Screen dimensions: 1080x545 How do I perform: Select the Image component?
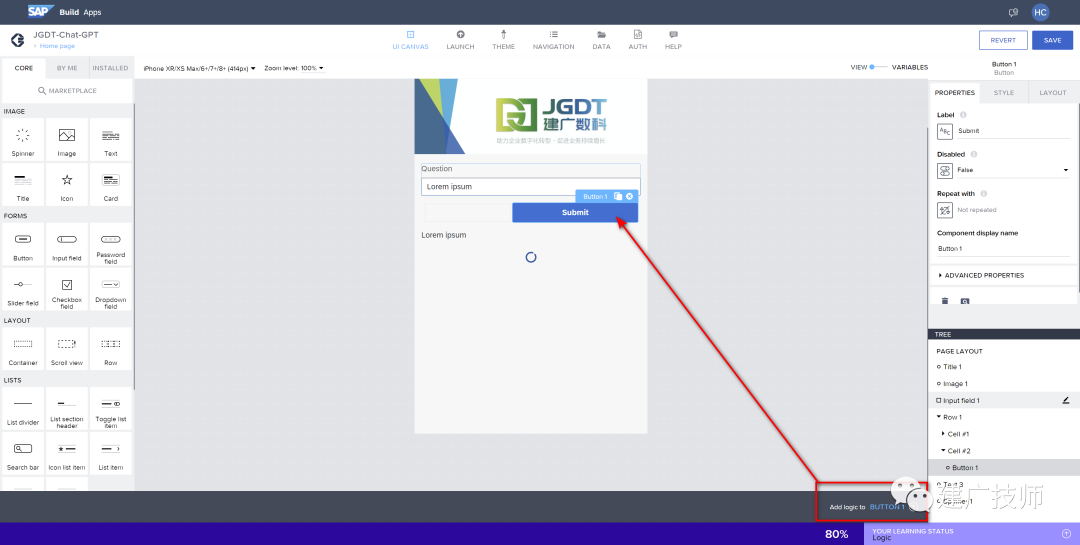pos(67,140)
